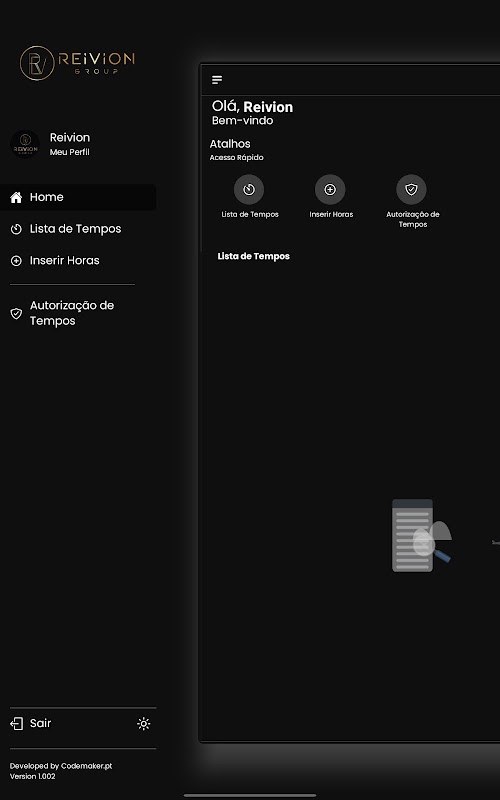Image resolution: width=500 pixels, height=800 pixels.
Task: Click Lista de Tempos shortcut circle icon
Action: coord(249,190)
